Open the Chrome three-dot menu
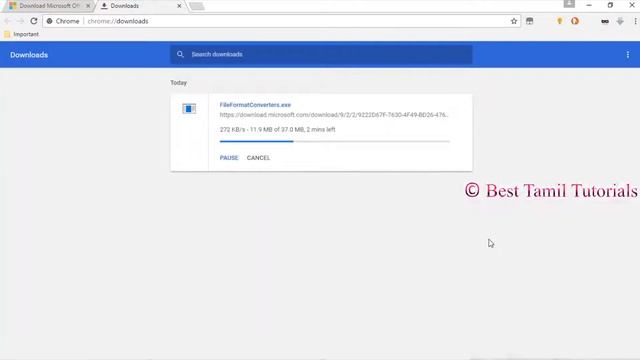Screen dimensions: 640x360 pyautogui.click(x=636, y=21)
